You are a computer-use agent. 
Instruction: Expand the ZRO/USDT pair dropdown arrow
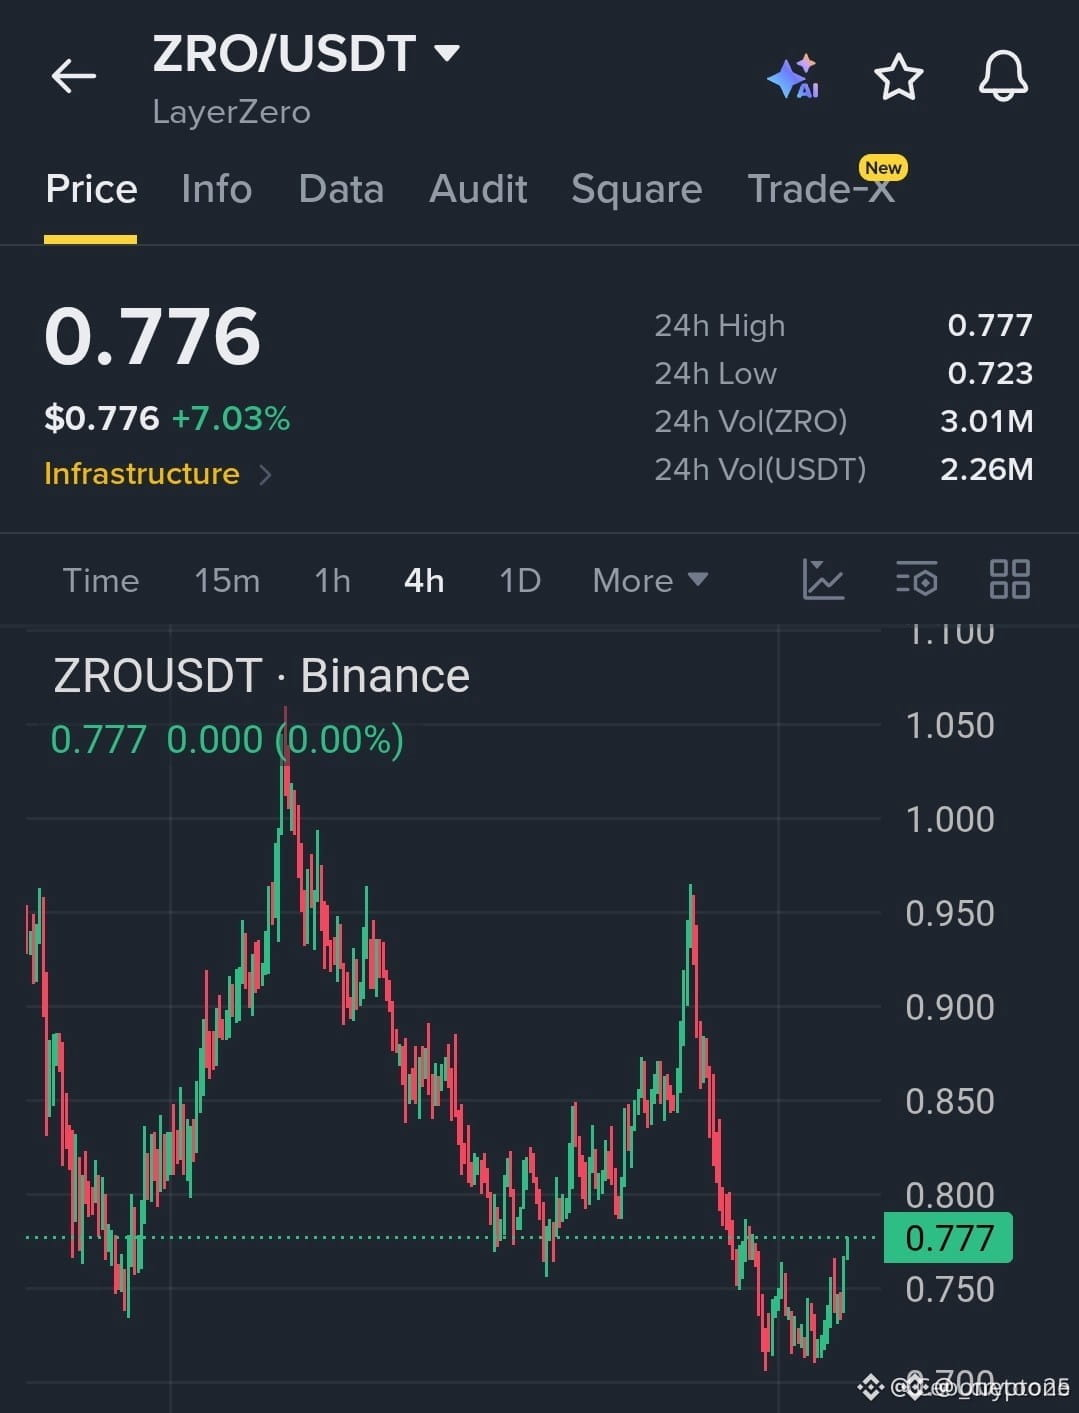click(446, 52)
